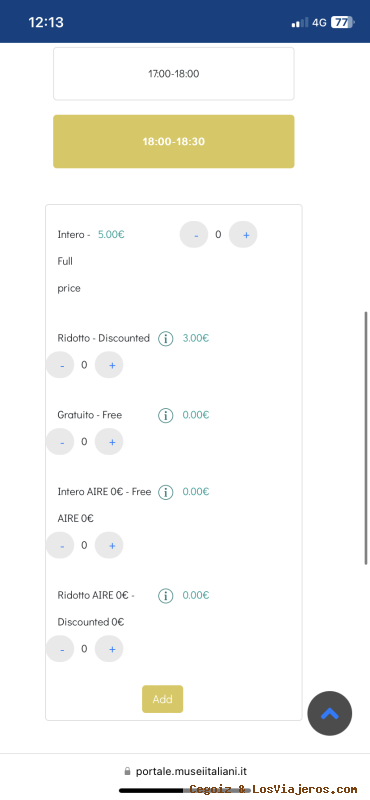
Task: Increase Intero full price ticket quantity
Action: (243, 235)
